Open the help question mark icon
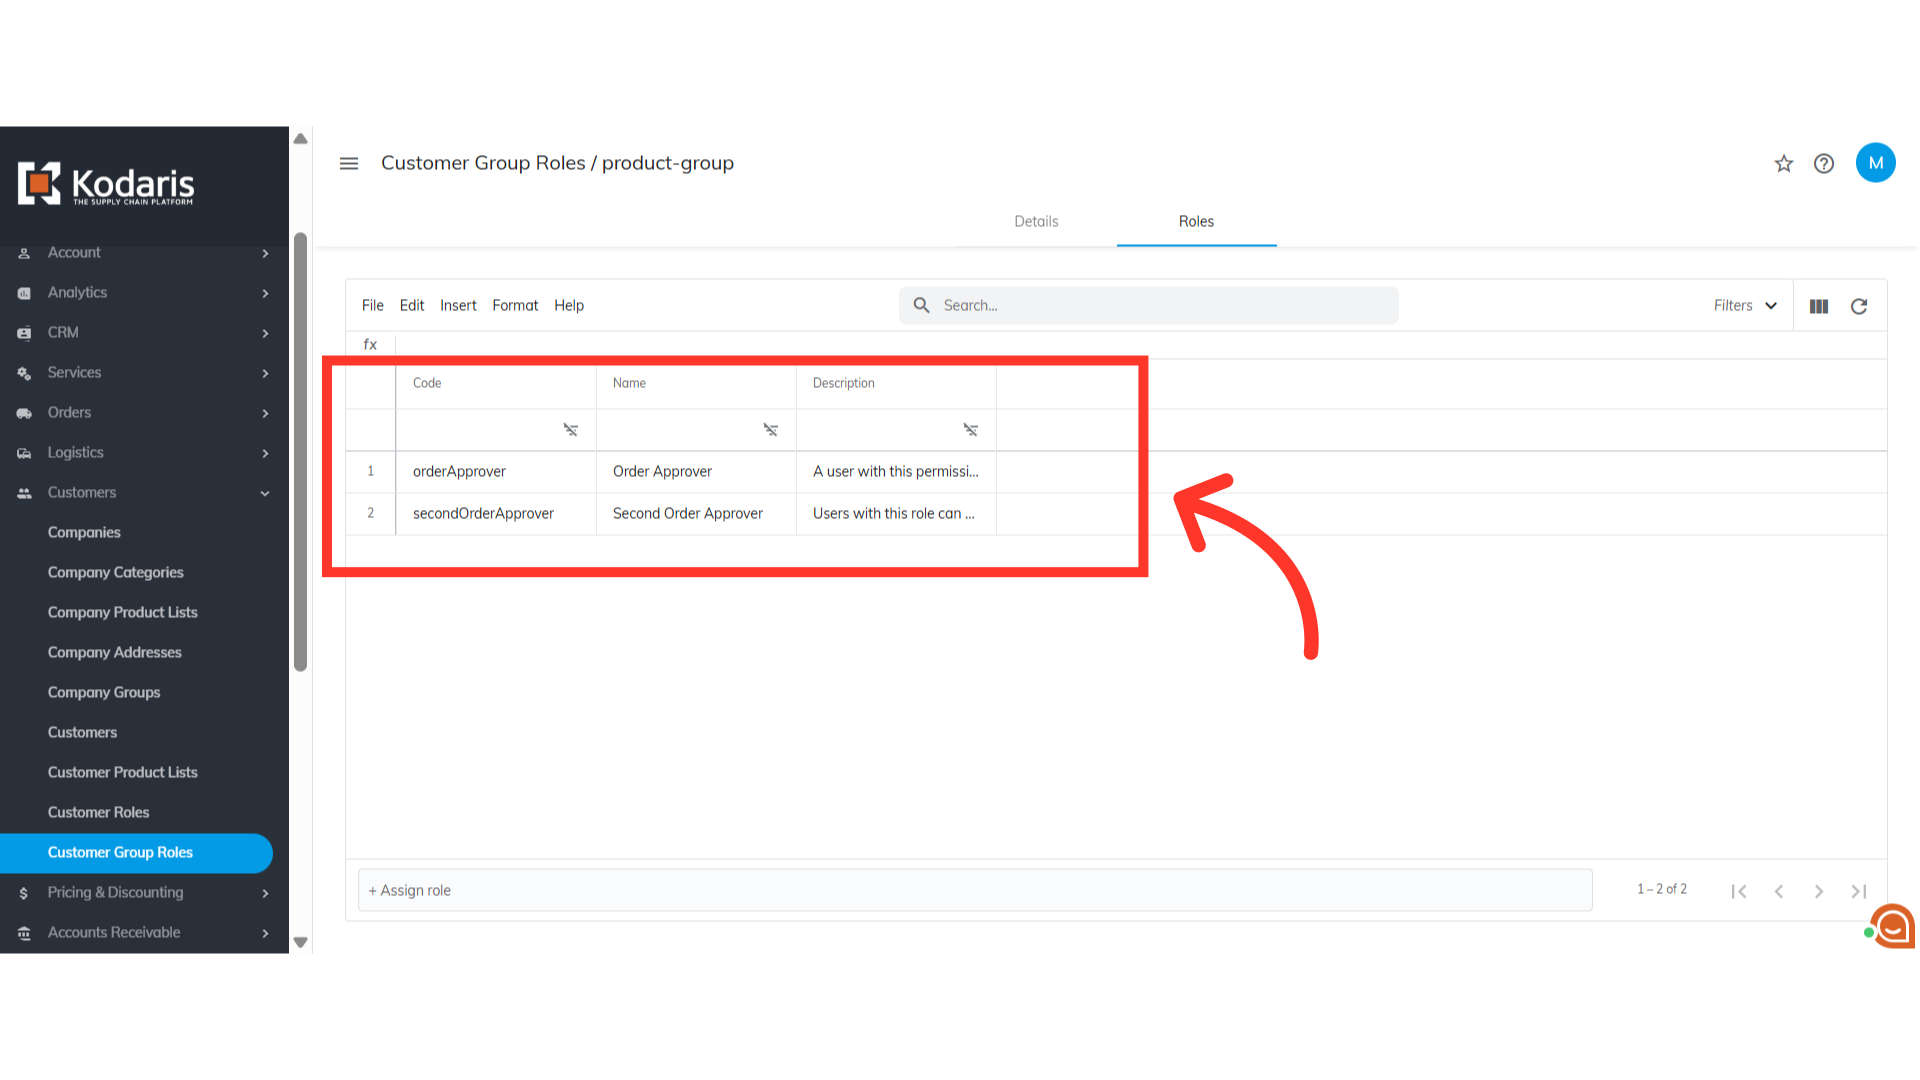Image resolution: width=1920 pixels, height=1080 pixels. [x=1824, y=163]
